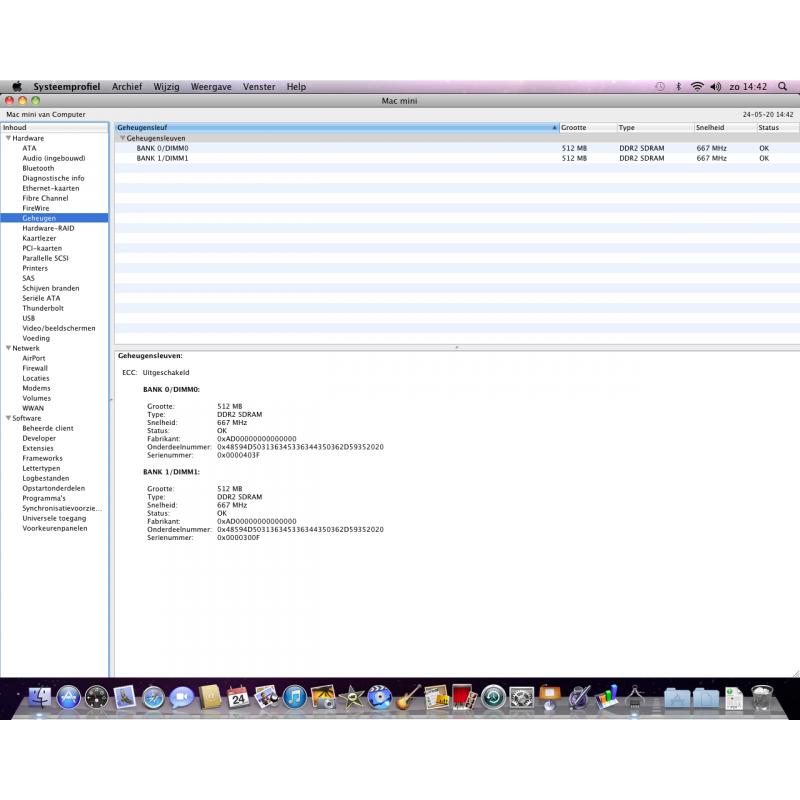The height and width of the screenshot is (800, 800).
Task: Select USB in the Hardware list
Action: 29,318
